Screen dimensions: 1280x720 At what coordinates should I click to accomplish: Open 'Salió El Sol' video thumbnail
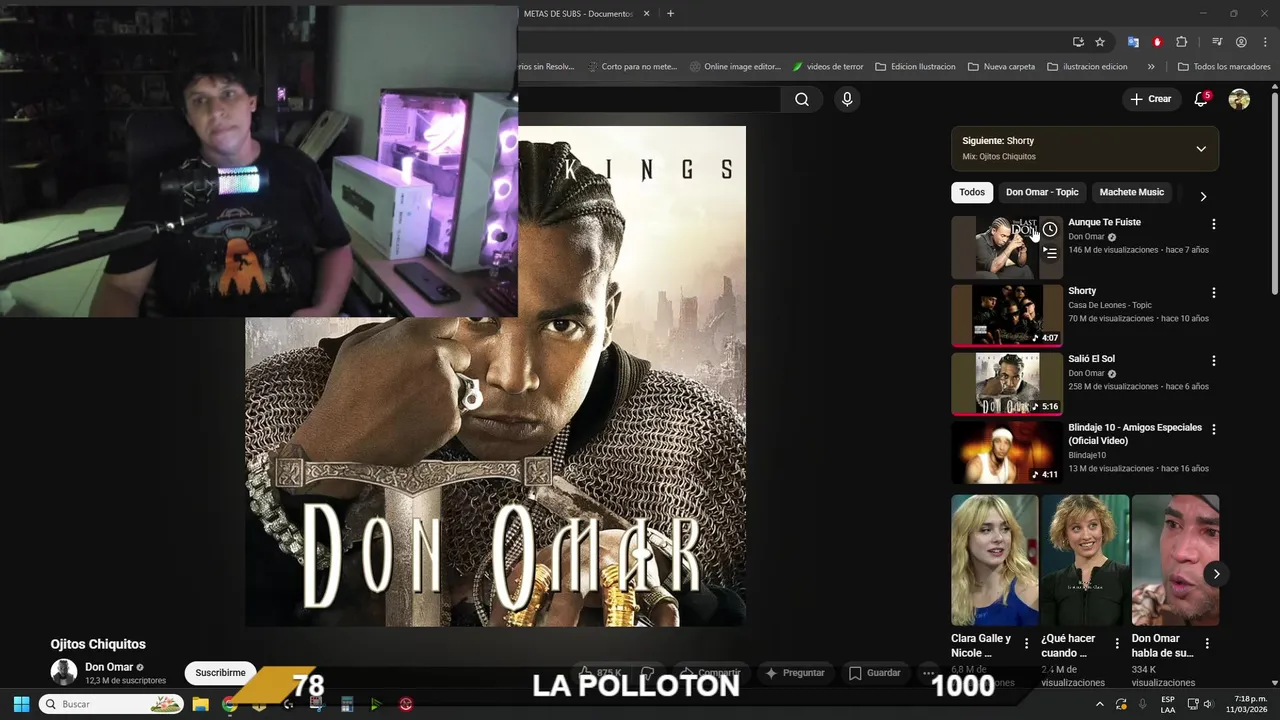point(1007,383)
